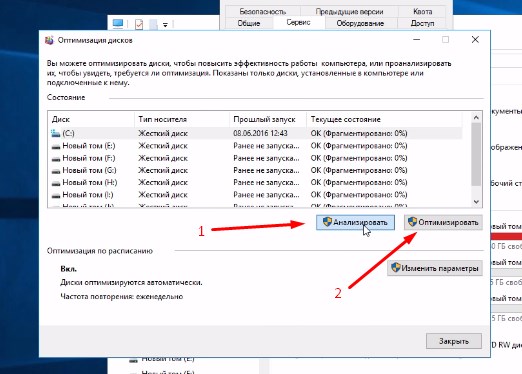This screenshot has width=522, height=374.
Task: Click the Анализировать button
Action: (x=355, y=222)
